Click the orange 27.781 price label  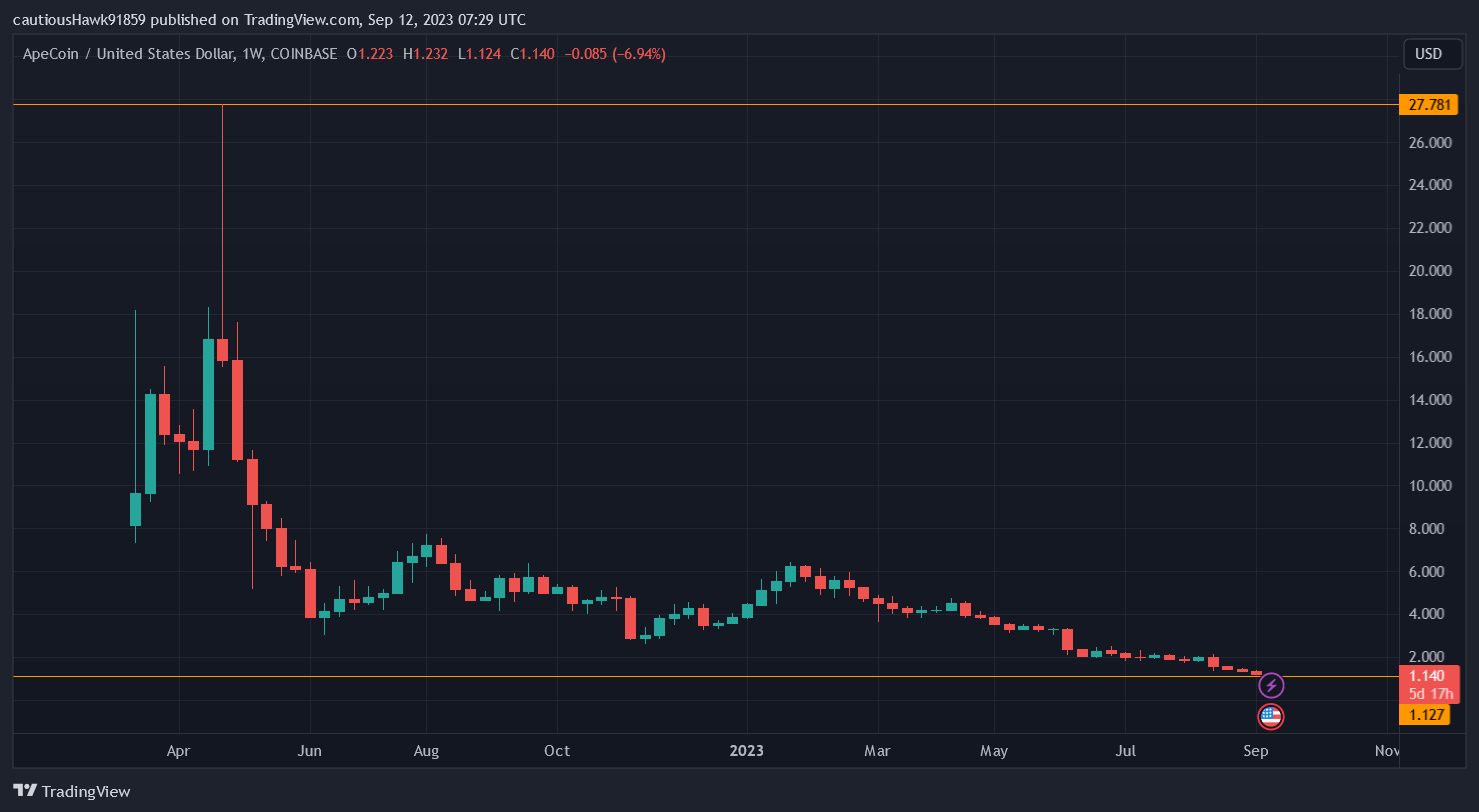1428,105
